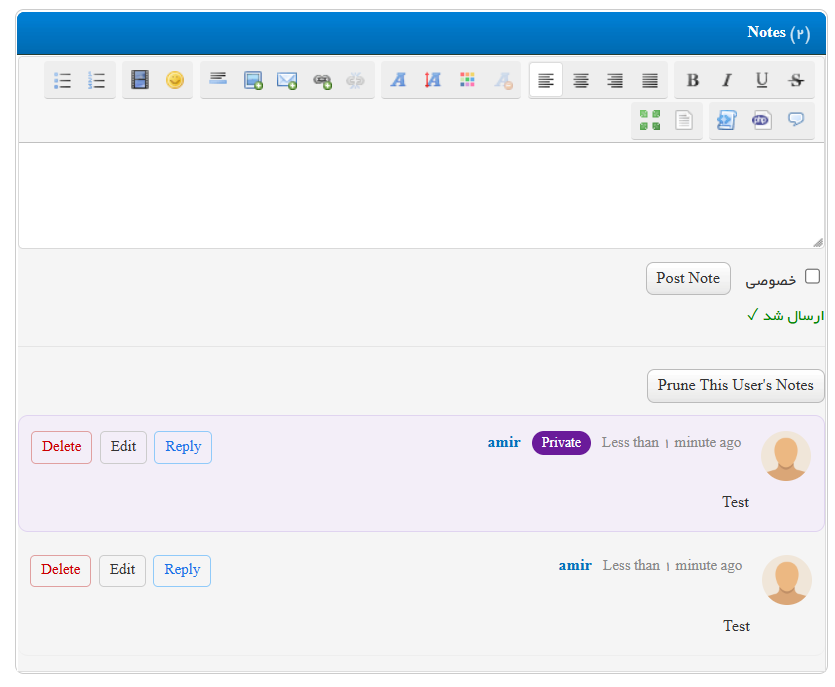The image size is (835, 687).
Task: Open the font color palette
Action: [x=467, y=80]
